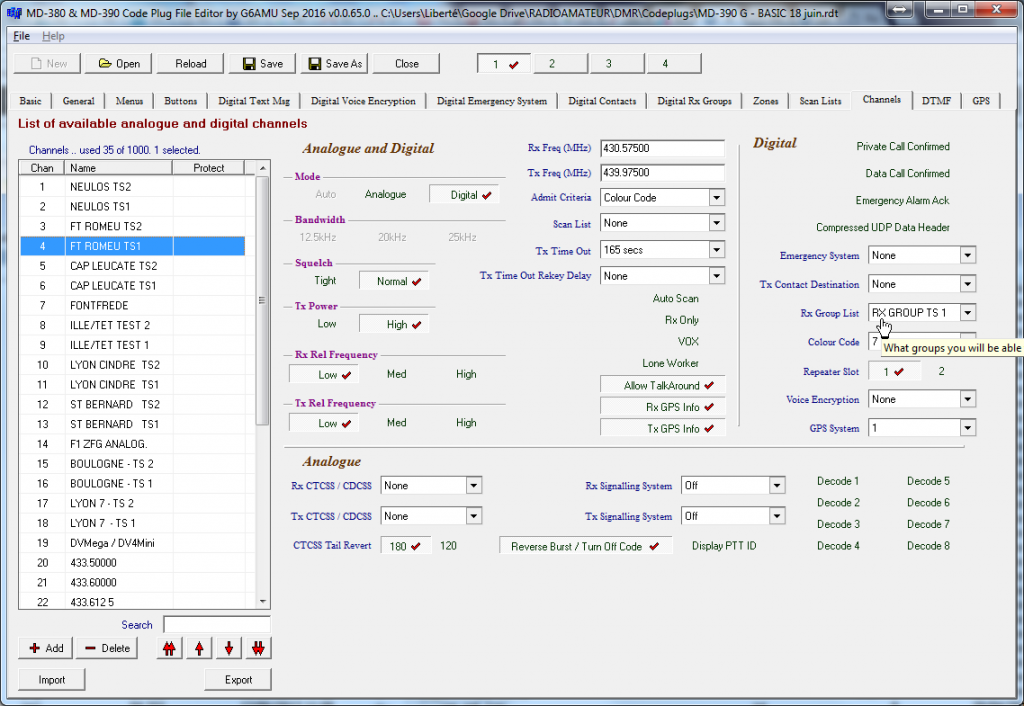Select channel FONTFREDE

133,305
